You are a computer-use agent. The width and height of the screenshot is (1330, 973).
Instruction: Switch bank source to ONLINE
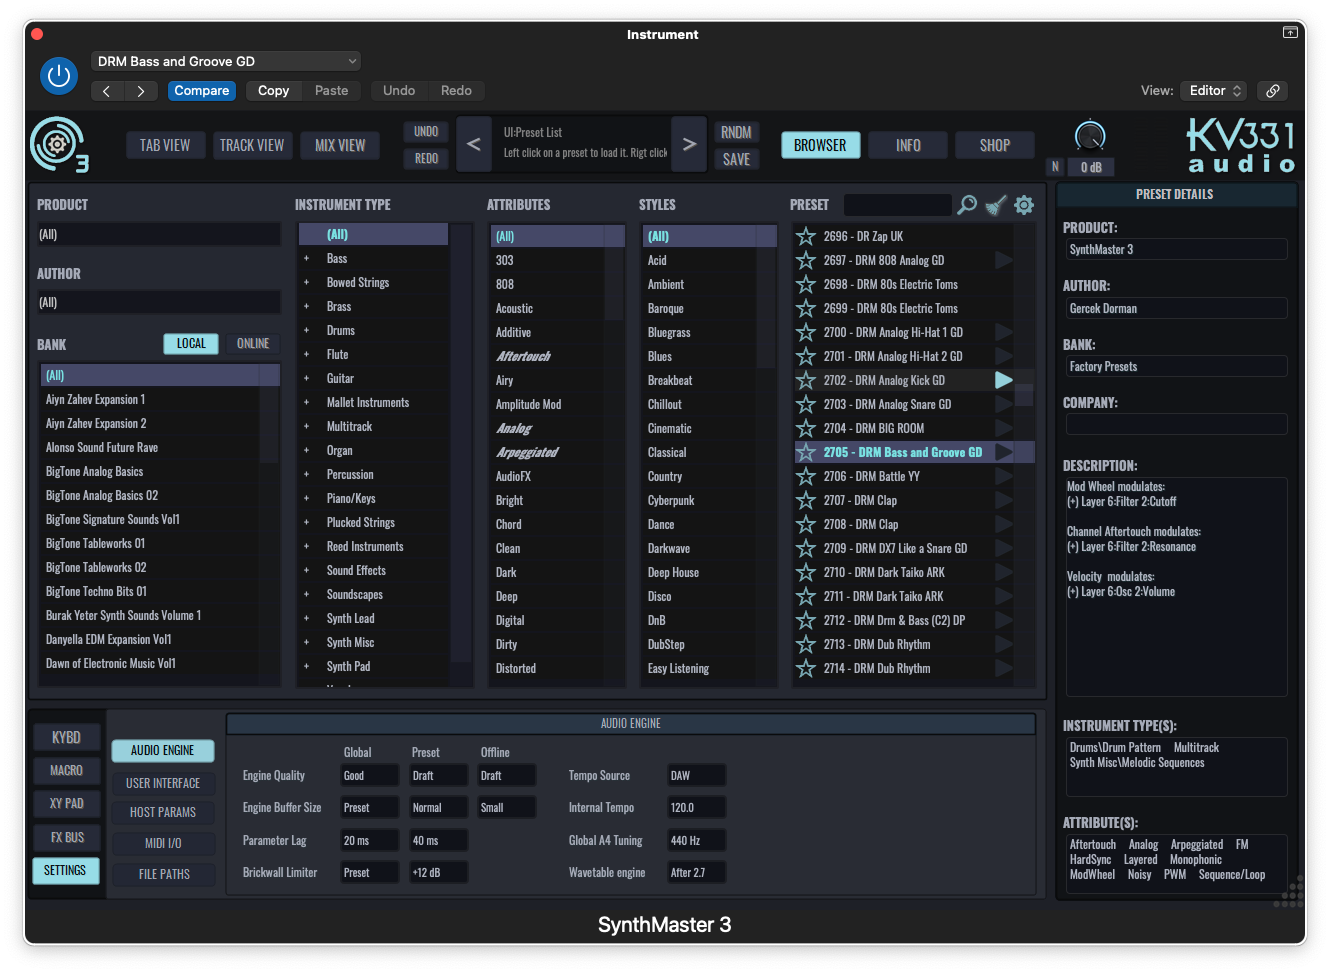253,343
